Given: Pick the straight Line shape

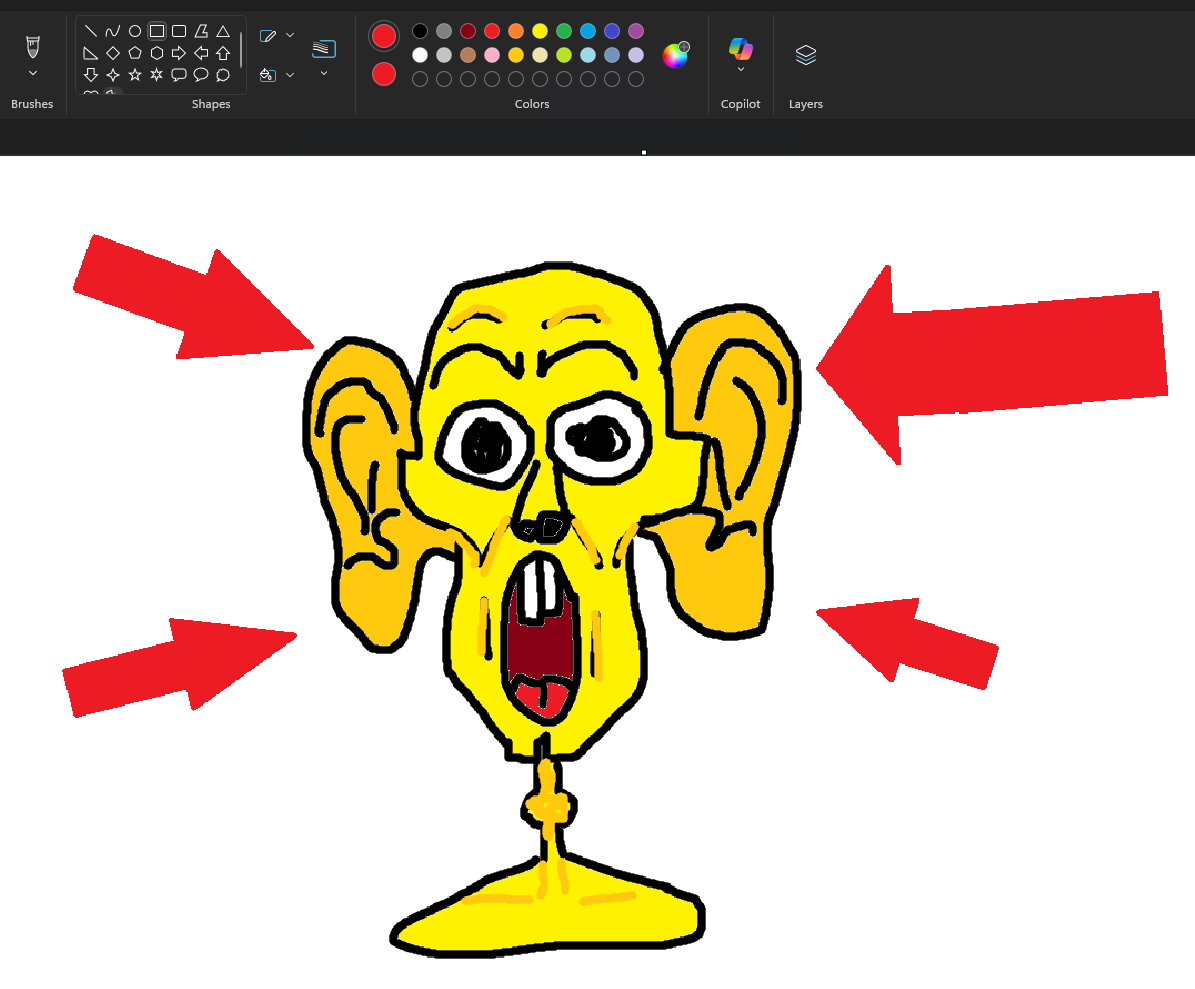Looking at the screenshot, I should click(x=91, y=31).
